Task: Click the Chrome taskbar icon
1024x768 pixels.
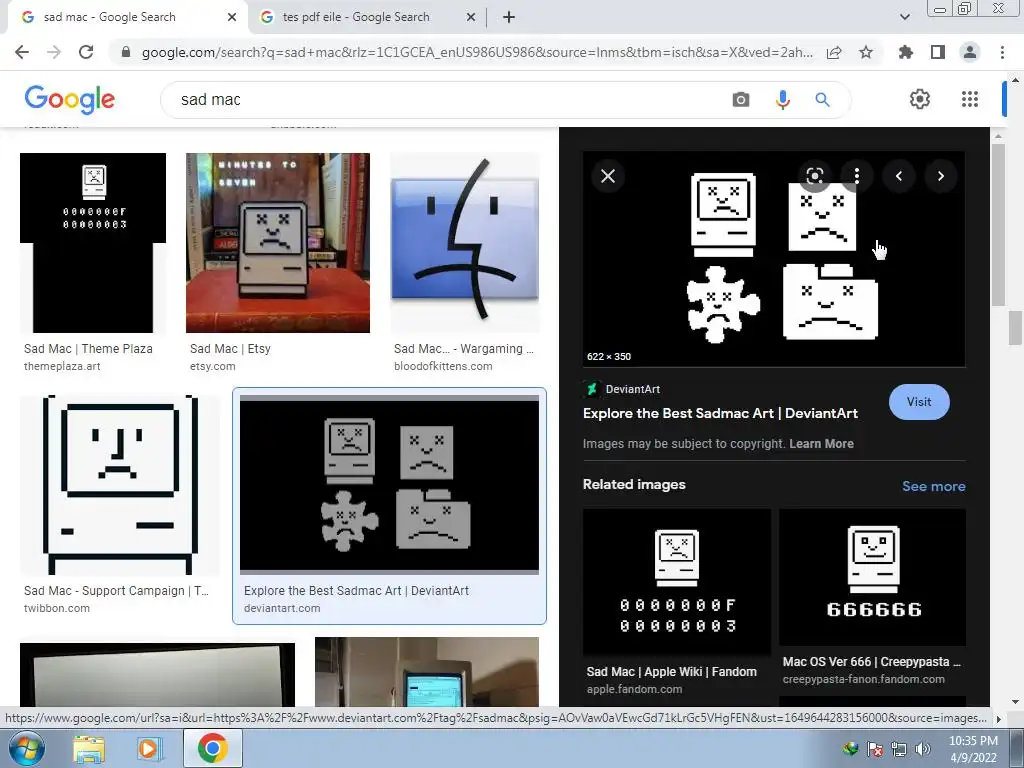Action: click(x=213, y=748)
